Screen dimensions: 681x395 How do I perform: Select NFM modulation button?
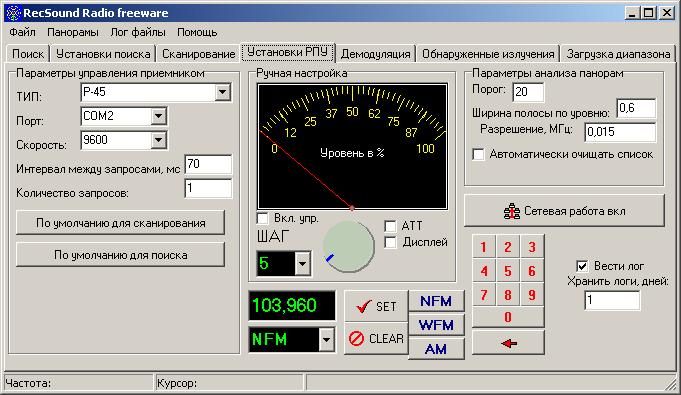[x=436, y=301]
